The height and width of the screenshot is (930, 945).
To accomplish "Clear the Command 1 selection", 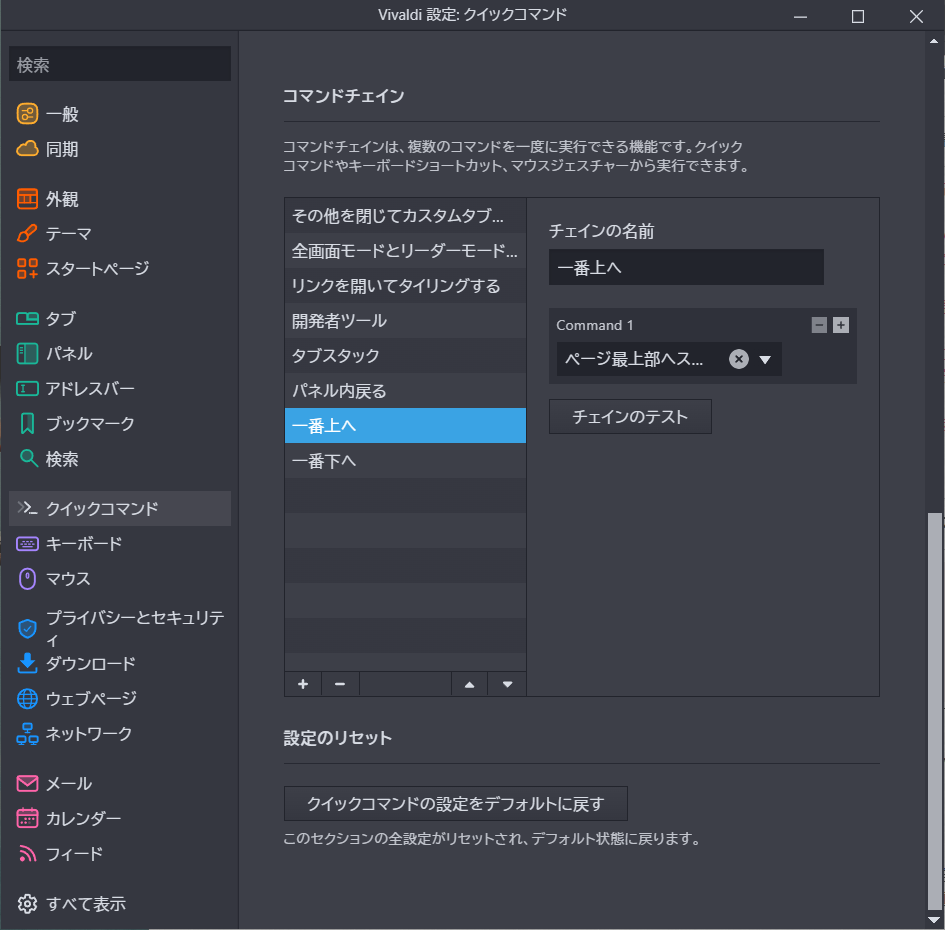I will (x=739, y=360).
